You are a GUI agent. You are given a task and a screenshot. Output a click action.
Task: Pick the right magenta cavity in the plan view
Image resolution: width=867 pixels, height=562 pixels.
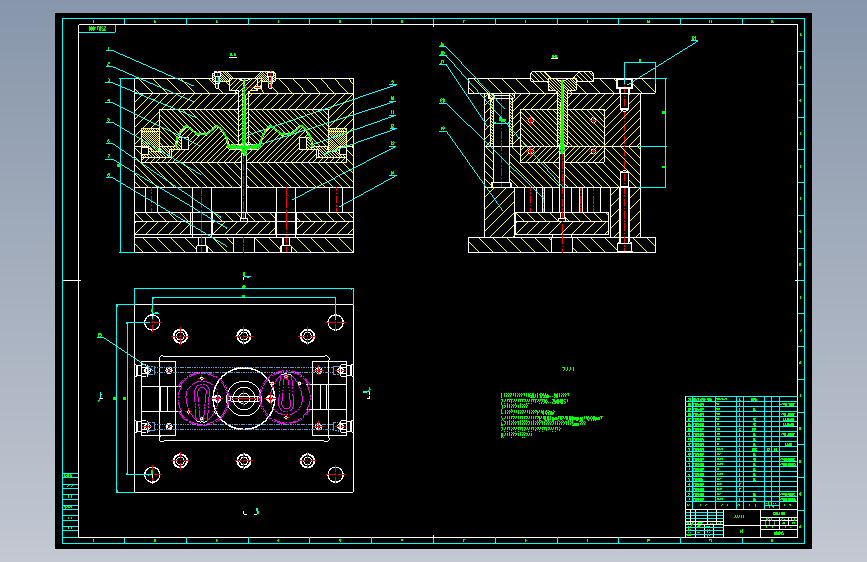pos(286,397)
